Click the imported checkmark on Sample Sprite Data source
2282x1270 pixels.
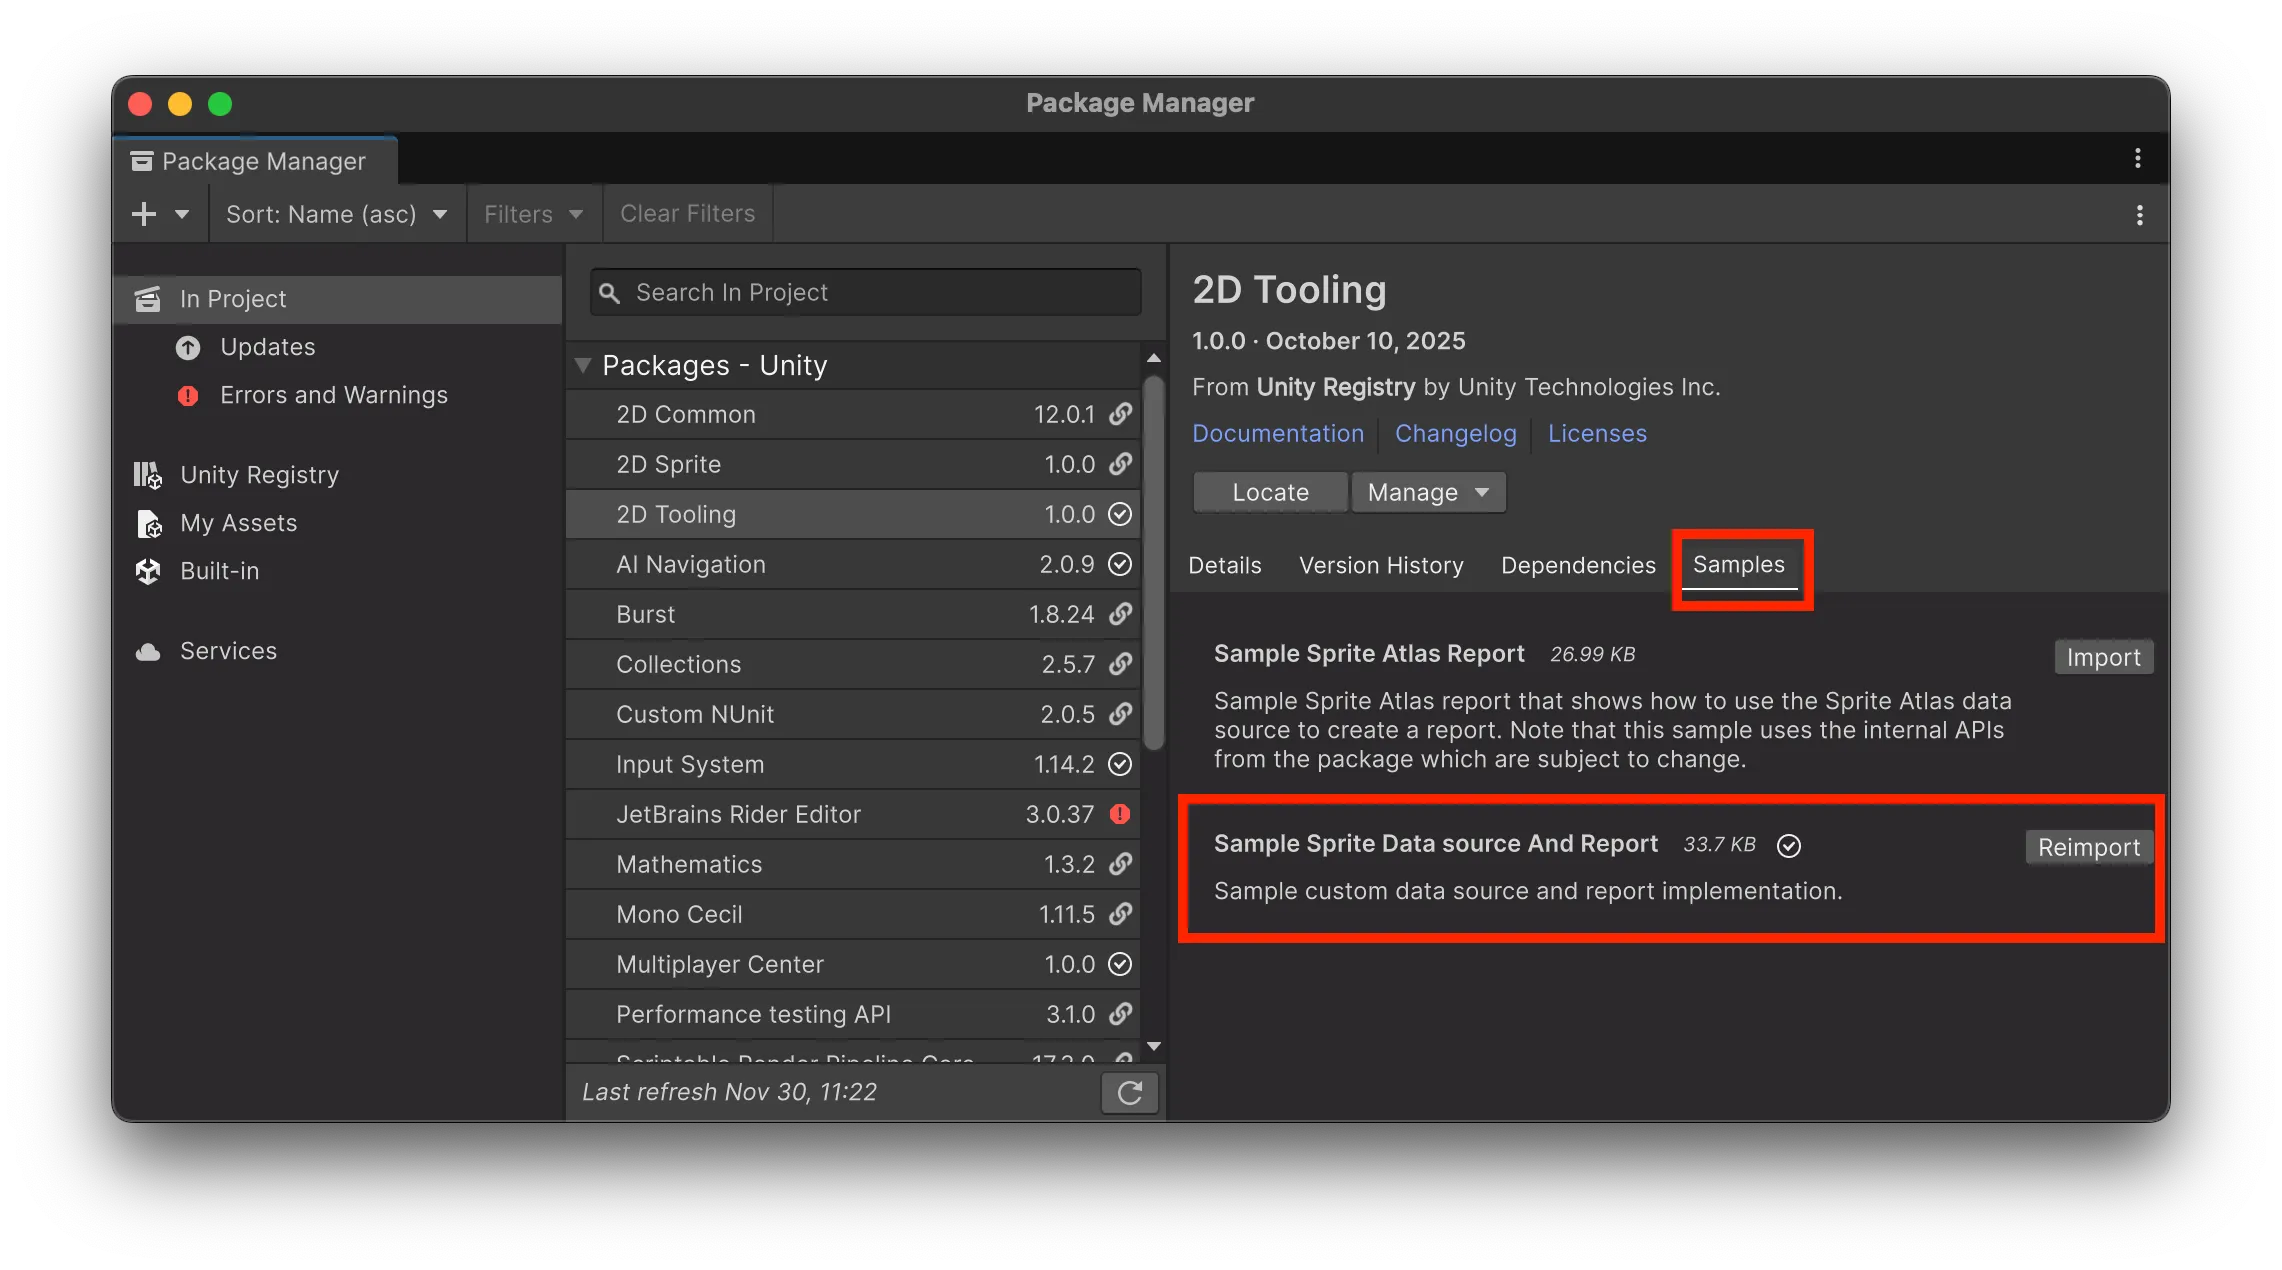(x=1788, y=846)
